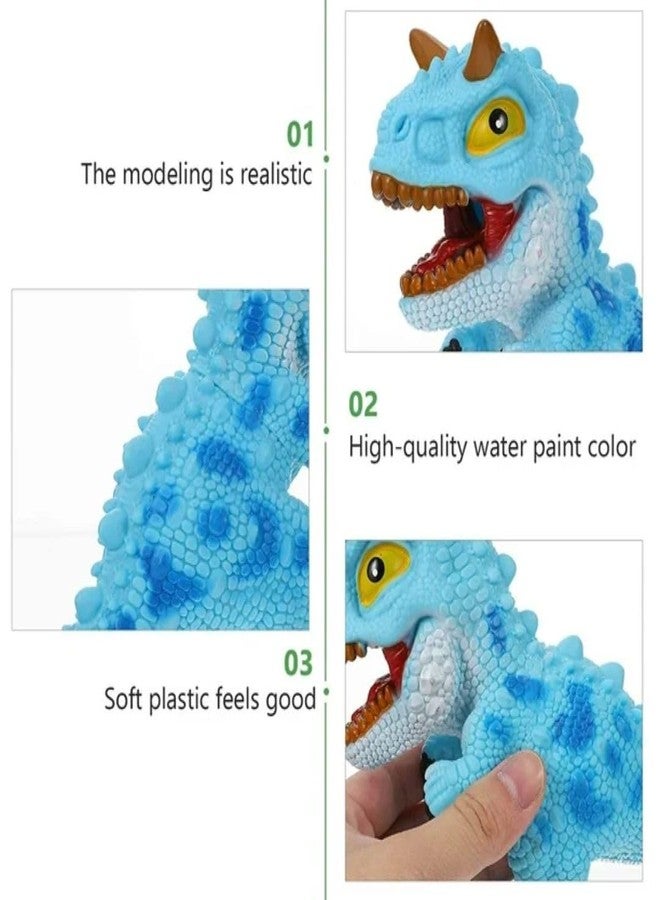Open the hand squeezing dinosaur photo
The height and width of the screenshot is (900, 660).
point(494,711)
